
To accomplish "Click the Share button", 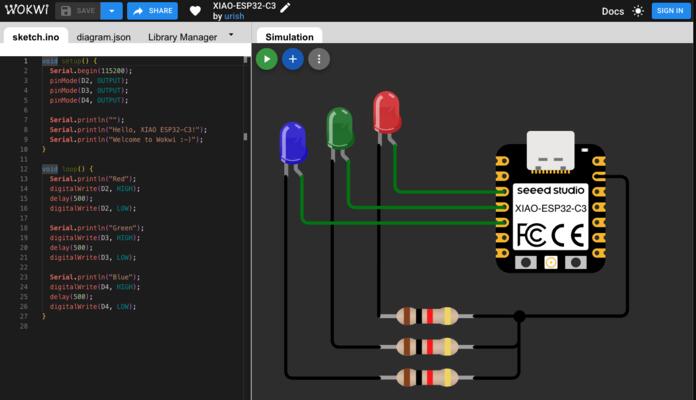I will point(152,11).
